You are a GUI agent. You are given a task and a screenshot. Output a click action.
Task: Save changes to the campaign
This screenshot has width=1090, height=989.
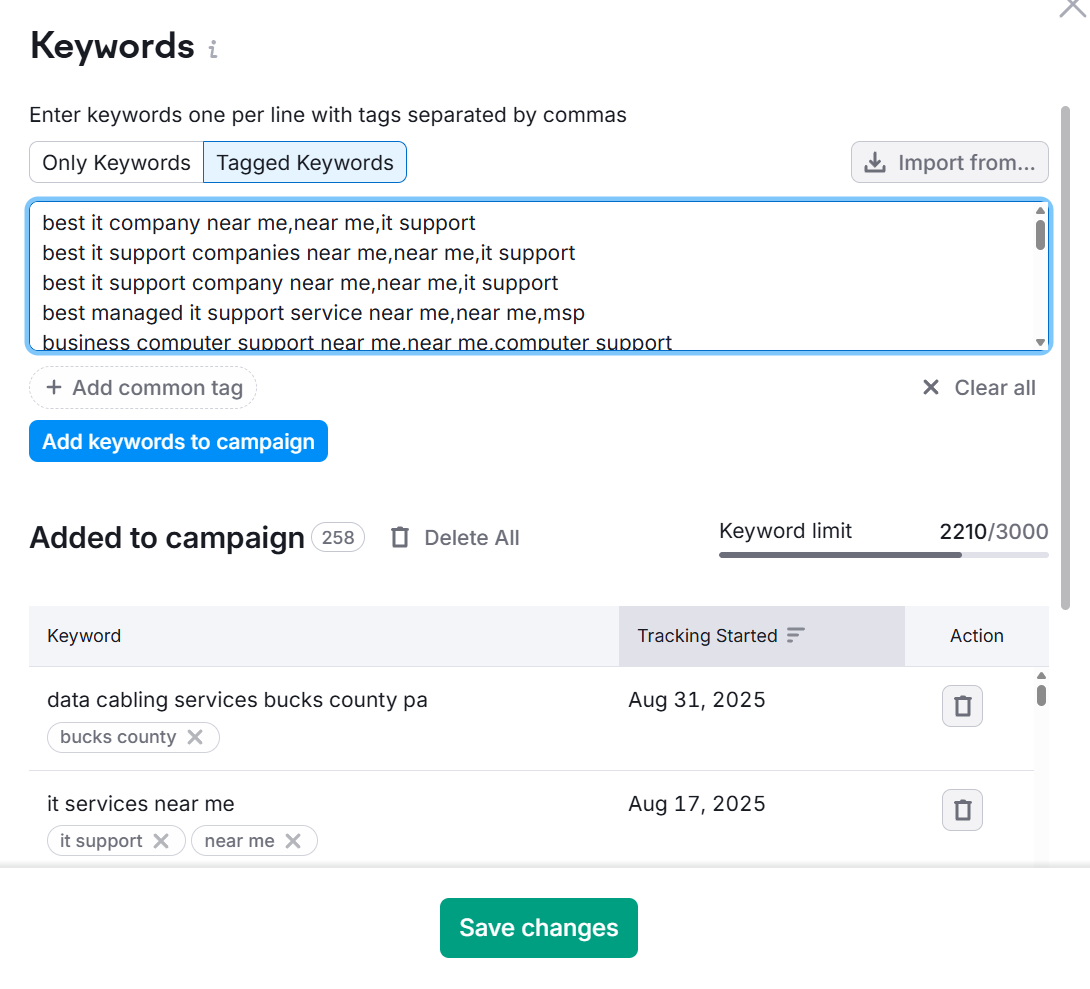(x=538, y=928)
